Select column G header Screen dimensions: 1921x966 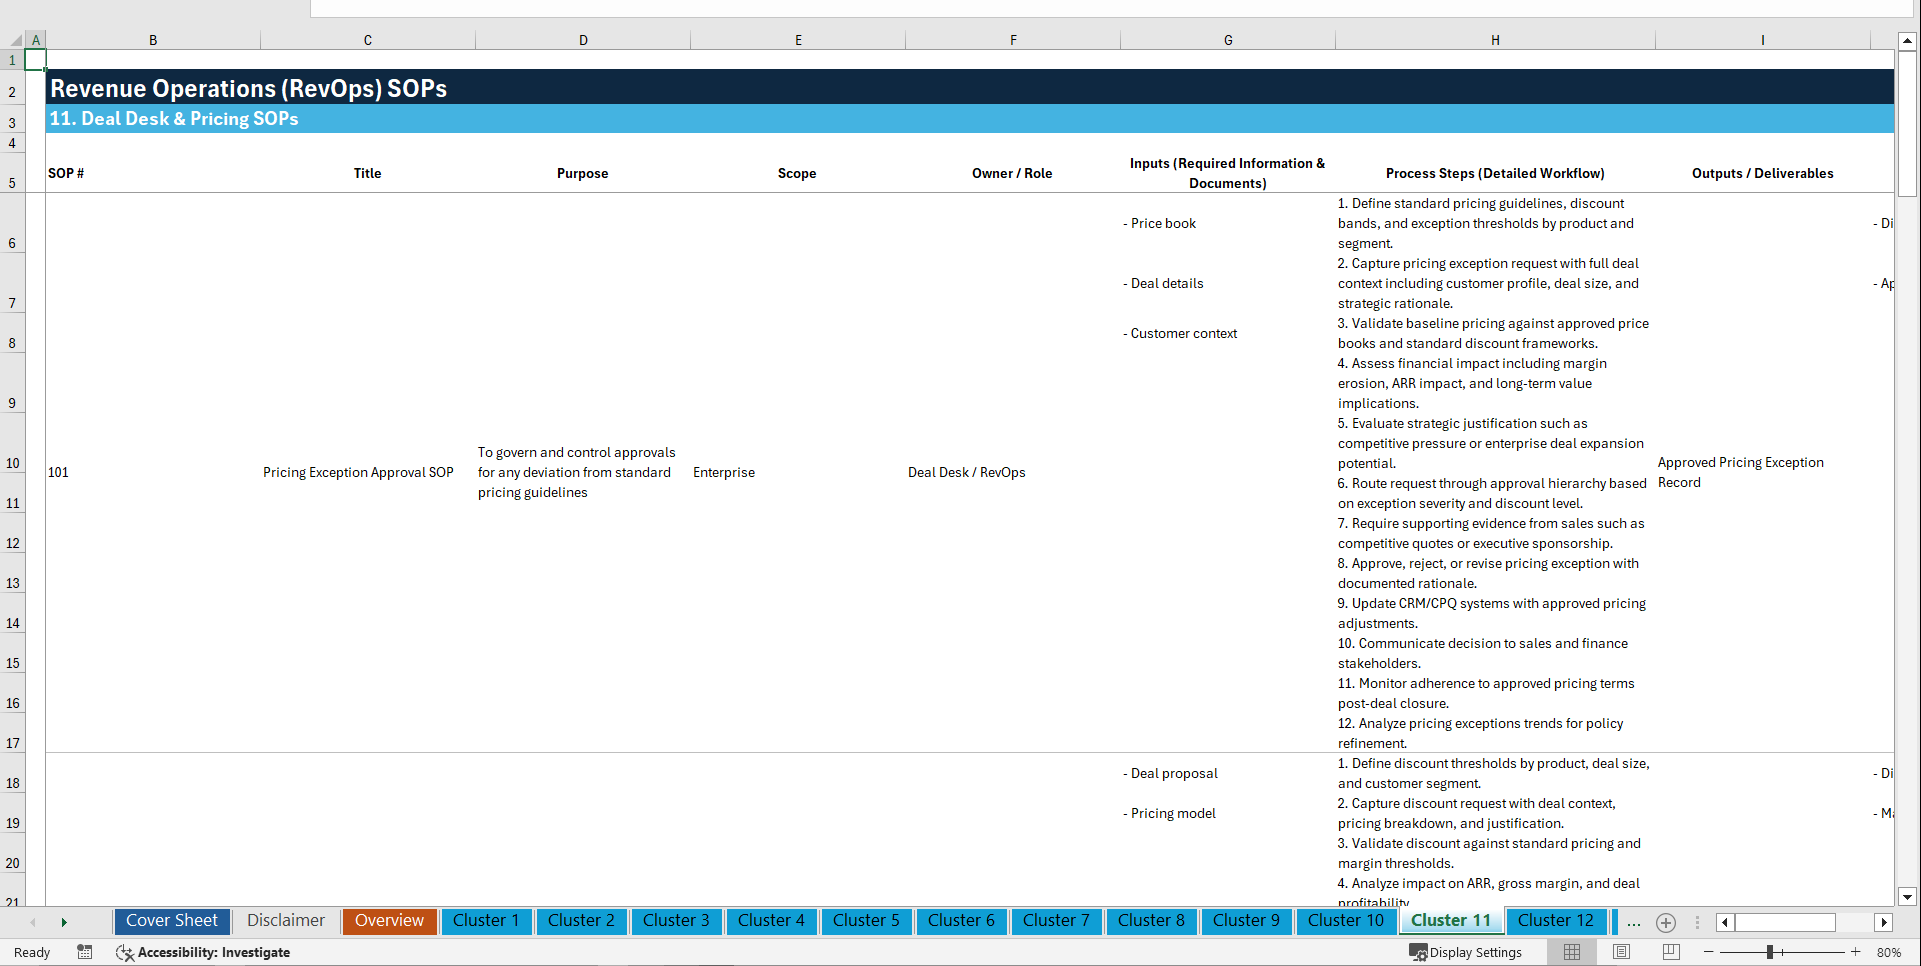1228,40
